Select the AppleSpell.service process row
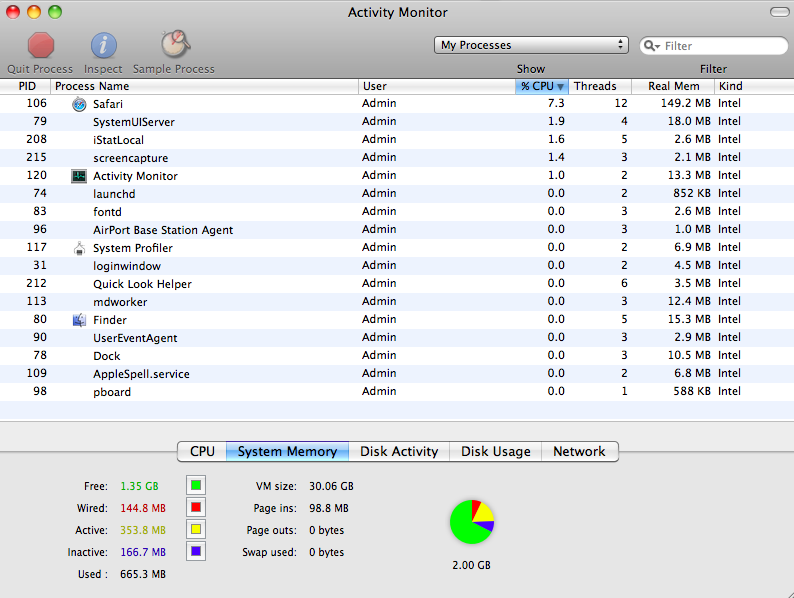The width and height of the screenshot is (794, 598). coord(397,374)
